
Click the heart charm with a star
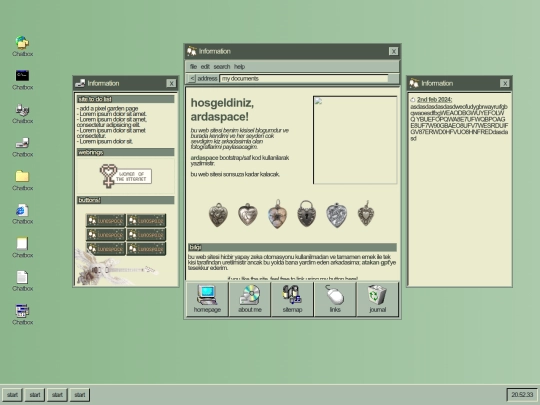pyautogui.click(x=277, y=214)
